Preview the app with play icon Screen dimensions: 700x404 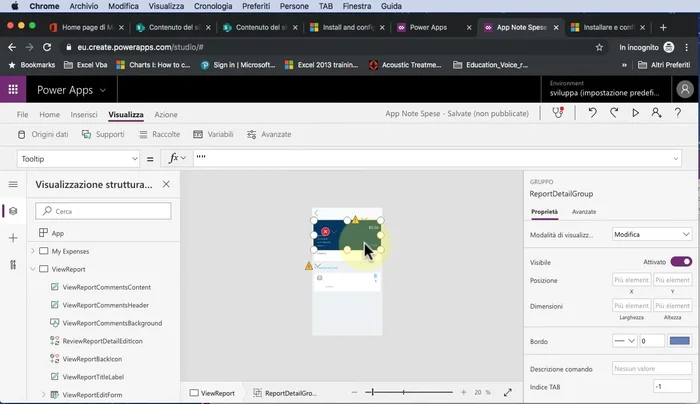pyautogui.click(x=635, y=113)
